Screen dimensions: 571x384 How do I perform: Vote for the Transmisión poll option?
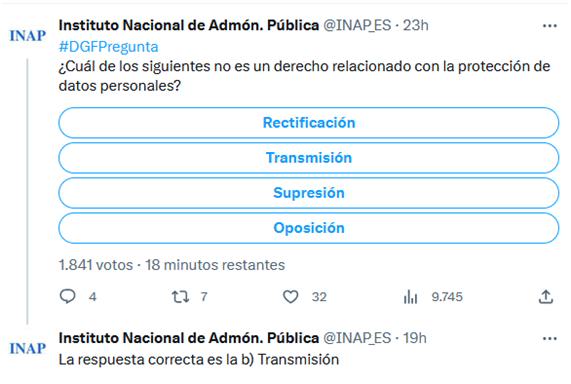[x=308, y=158]
